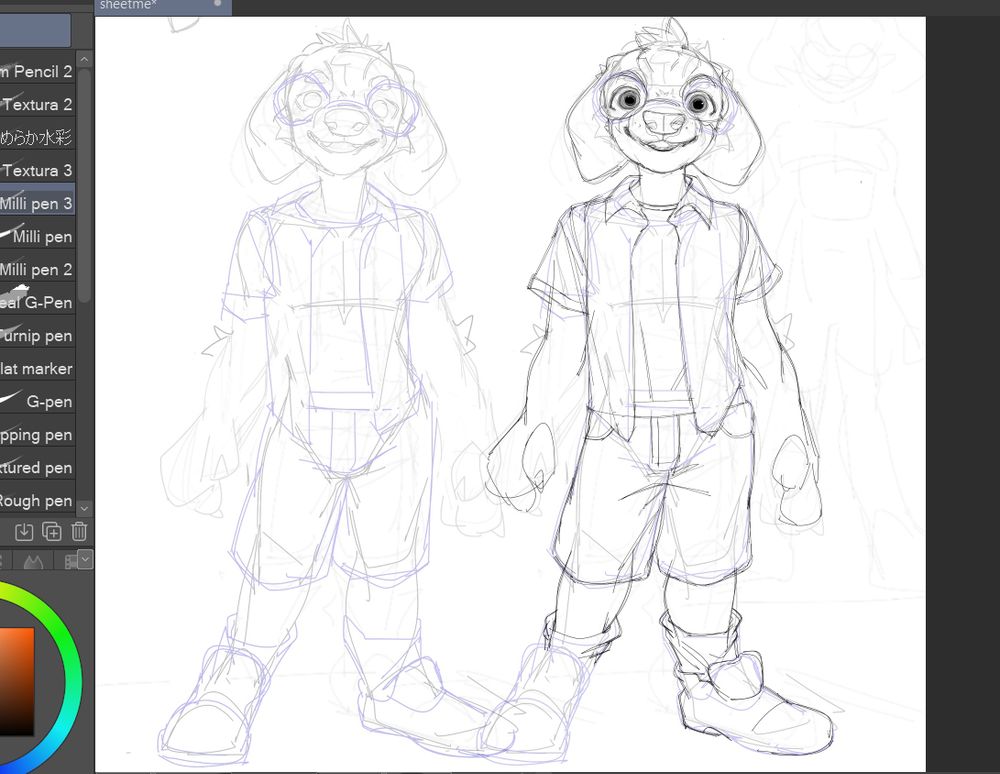Image resolution: width=1000 pixels, height=774 pixels.
Task: Click the scroll-up arrow of brush list
Action: pos(84,59)
